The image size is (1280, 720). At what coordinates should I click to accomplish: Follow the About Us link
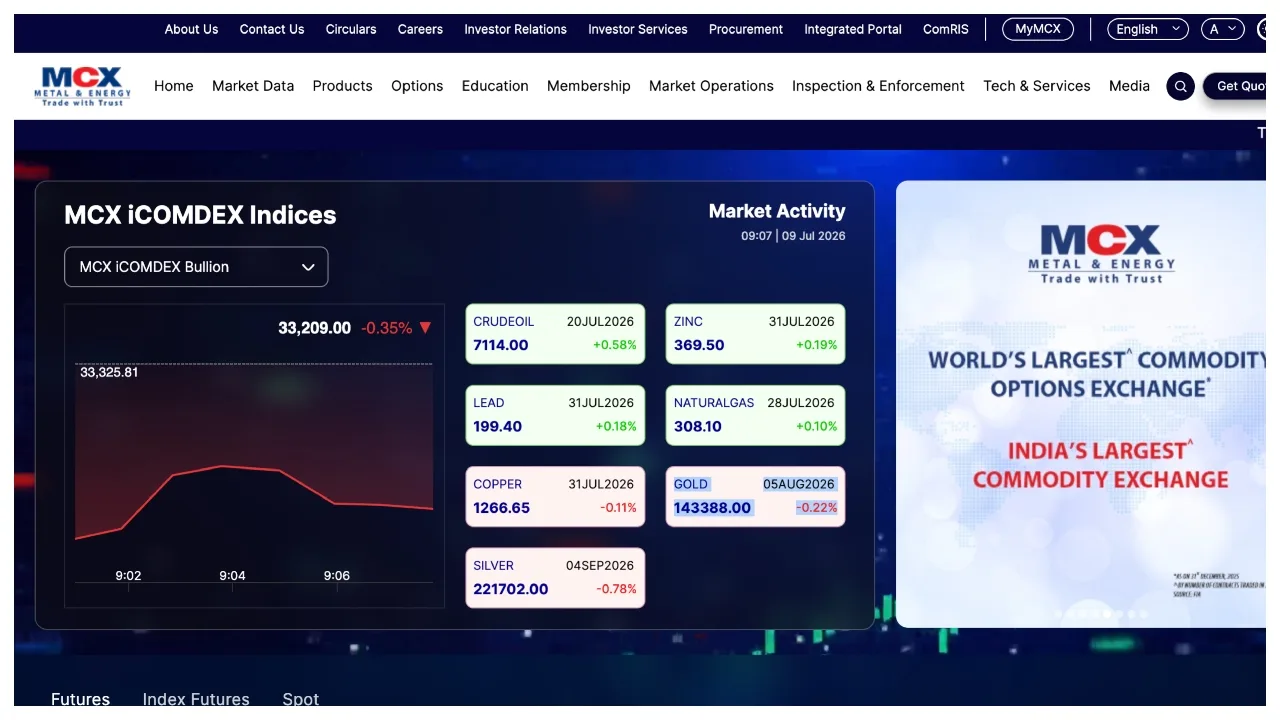pyautogui.click(x=191, y=29)
